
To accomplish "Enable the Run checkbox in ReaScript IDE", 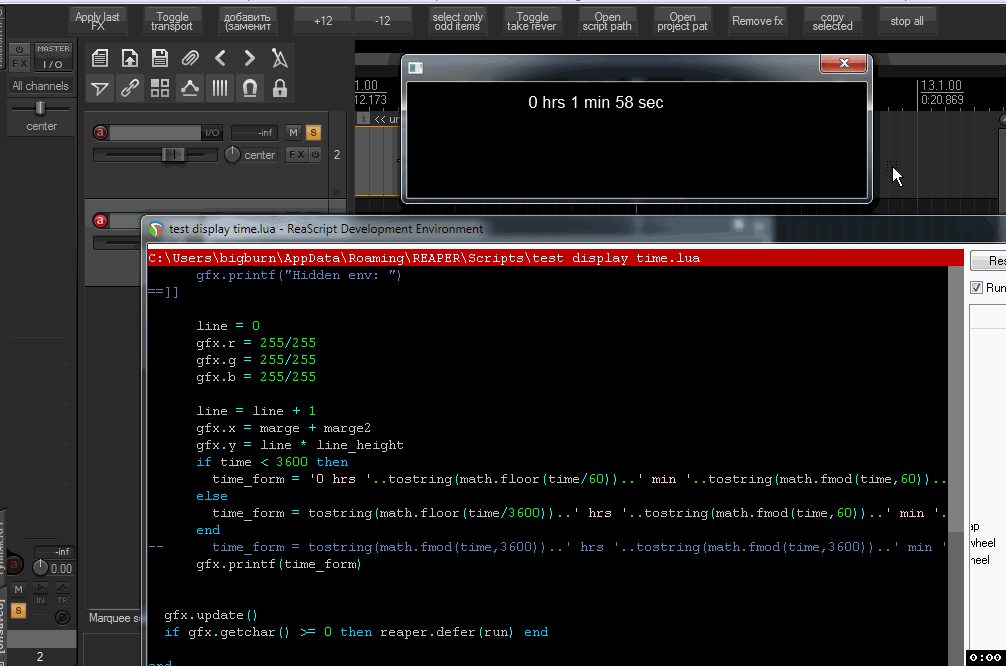I will [x=976, y=287].
